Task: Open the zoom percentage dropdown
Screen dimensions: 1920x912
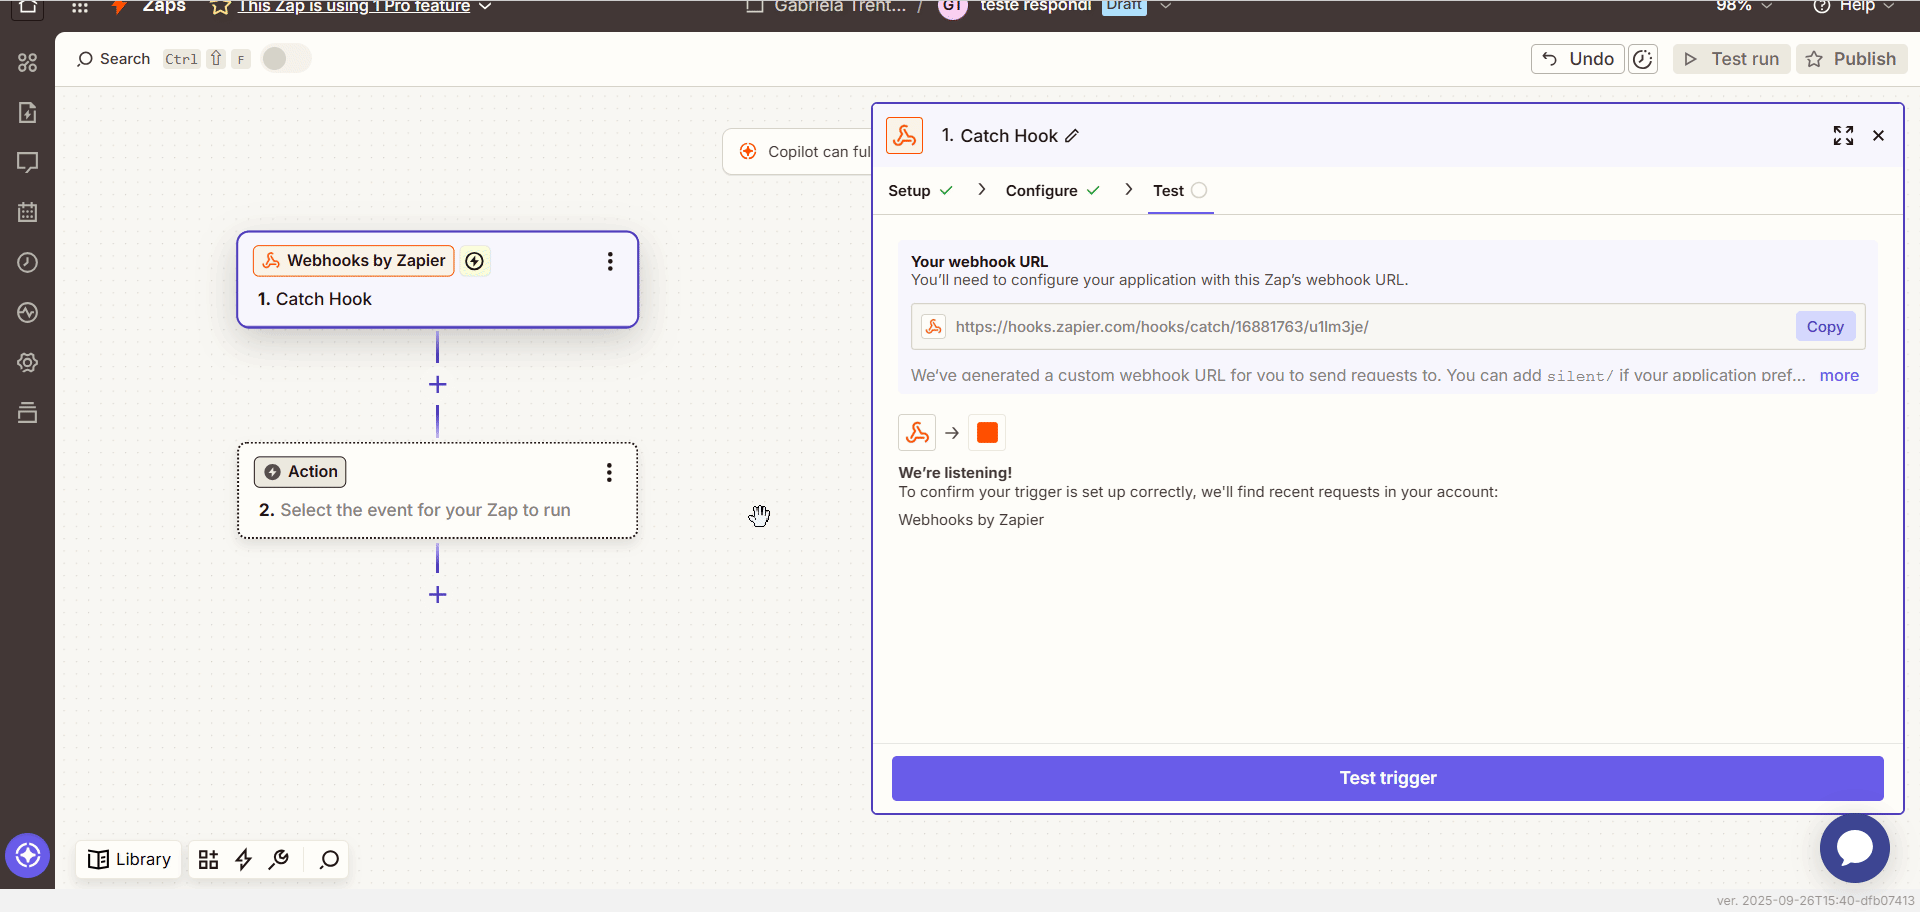Action: pyautogui.click(x=1744, y=6)
